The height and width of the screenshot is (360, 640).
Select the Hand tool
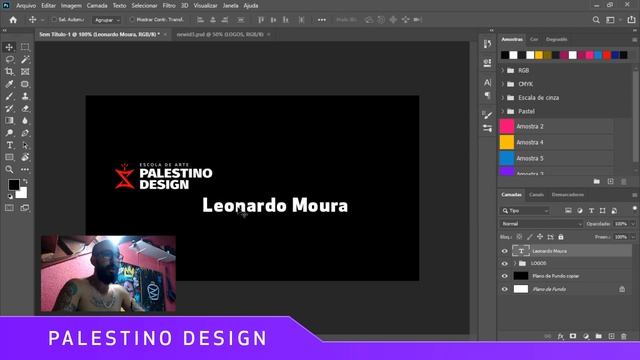coord(25,157)
